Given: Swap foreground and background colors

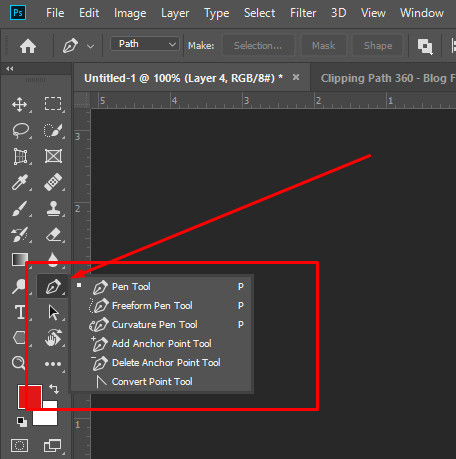Looking at the screenshot, I should (54, 389).
